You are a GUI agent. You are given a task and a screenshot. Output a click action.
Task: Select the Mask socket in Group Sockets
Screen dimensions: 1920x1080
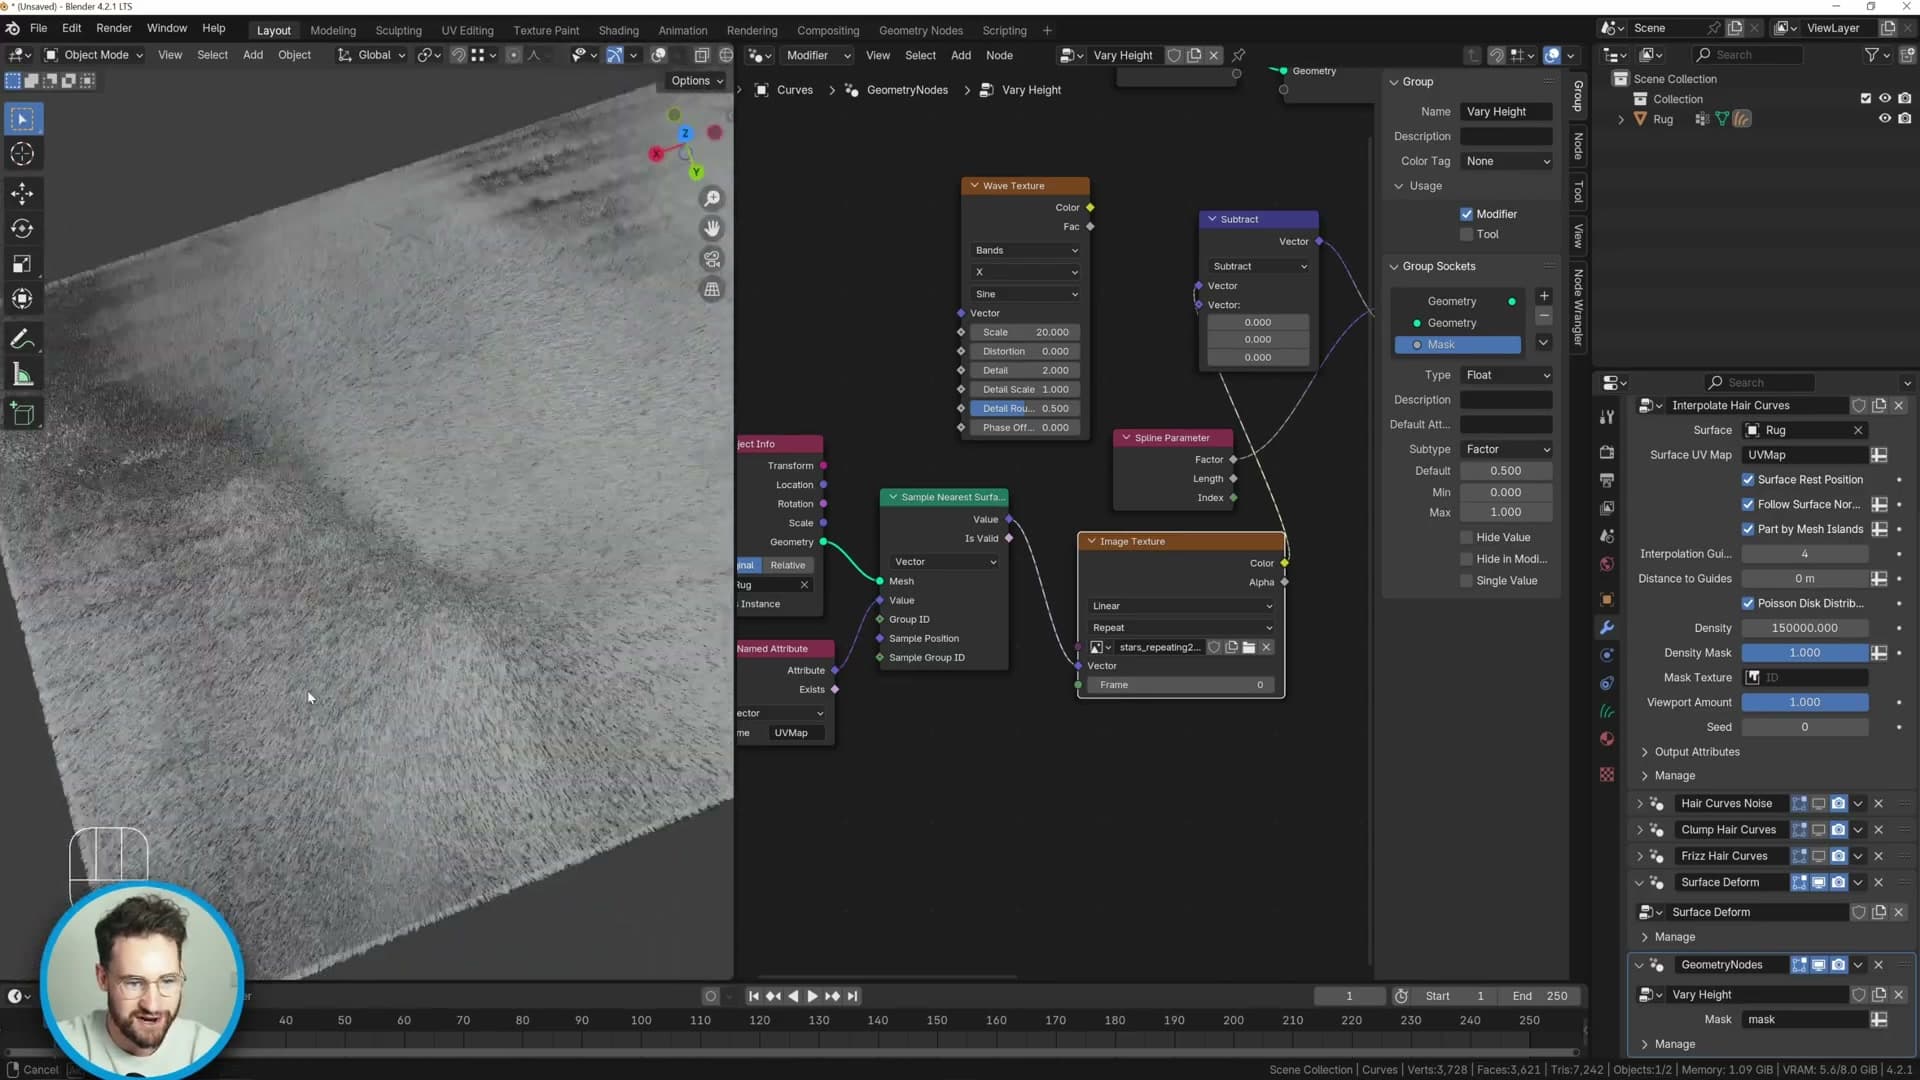pyautogui.click(x=1458, y=345)
